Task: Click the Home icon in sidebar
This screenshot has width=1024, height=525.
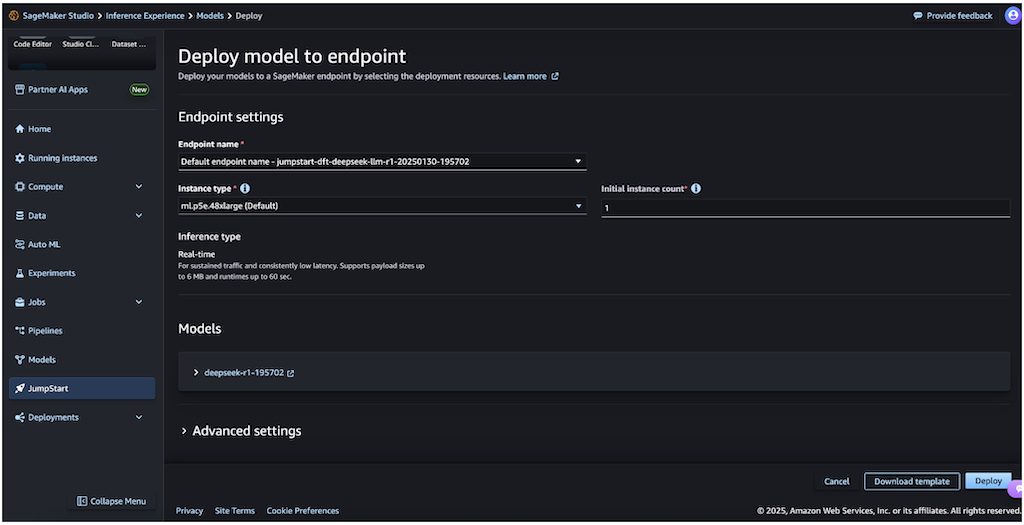Action: pos(20,129)
